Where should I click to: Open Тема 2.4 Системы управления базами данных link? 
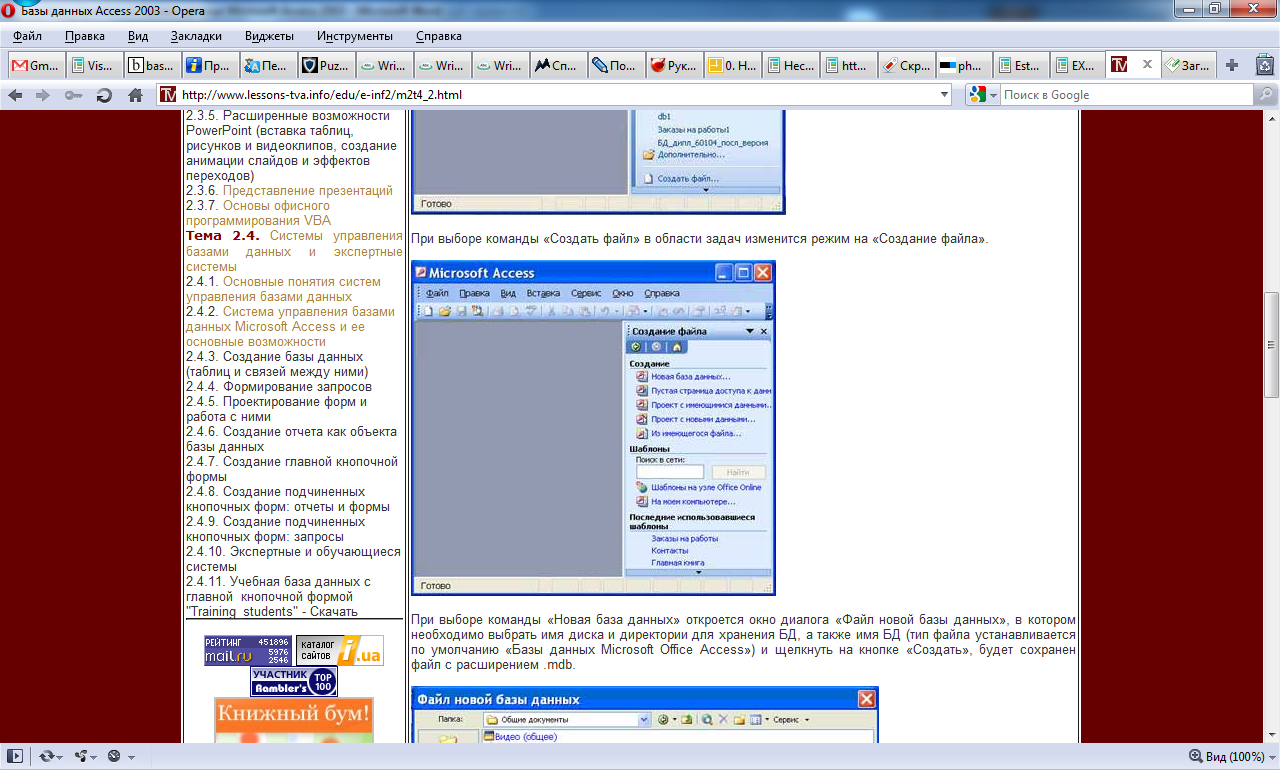click(x=294, y=251)
